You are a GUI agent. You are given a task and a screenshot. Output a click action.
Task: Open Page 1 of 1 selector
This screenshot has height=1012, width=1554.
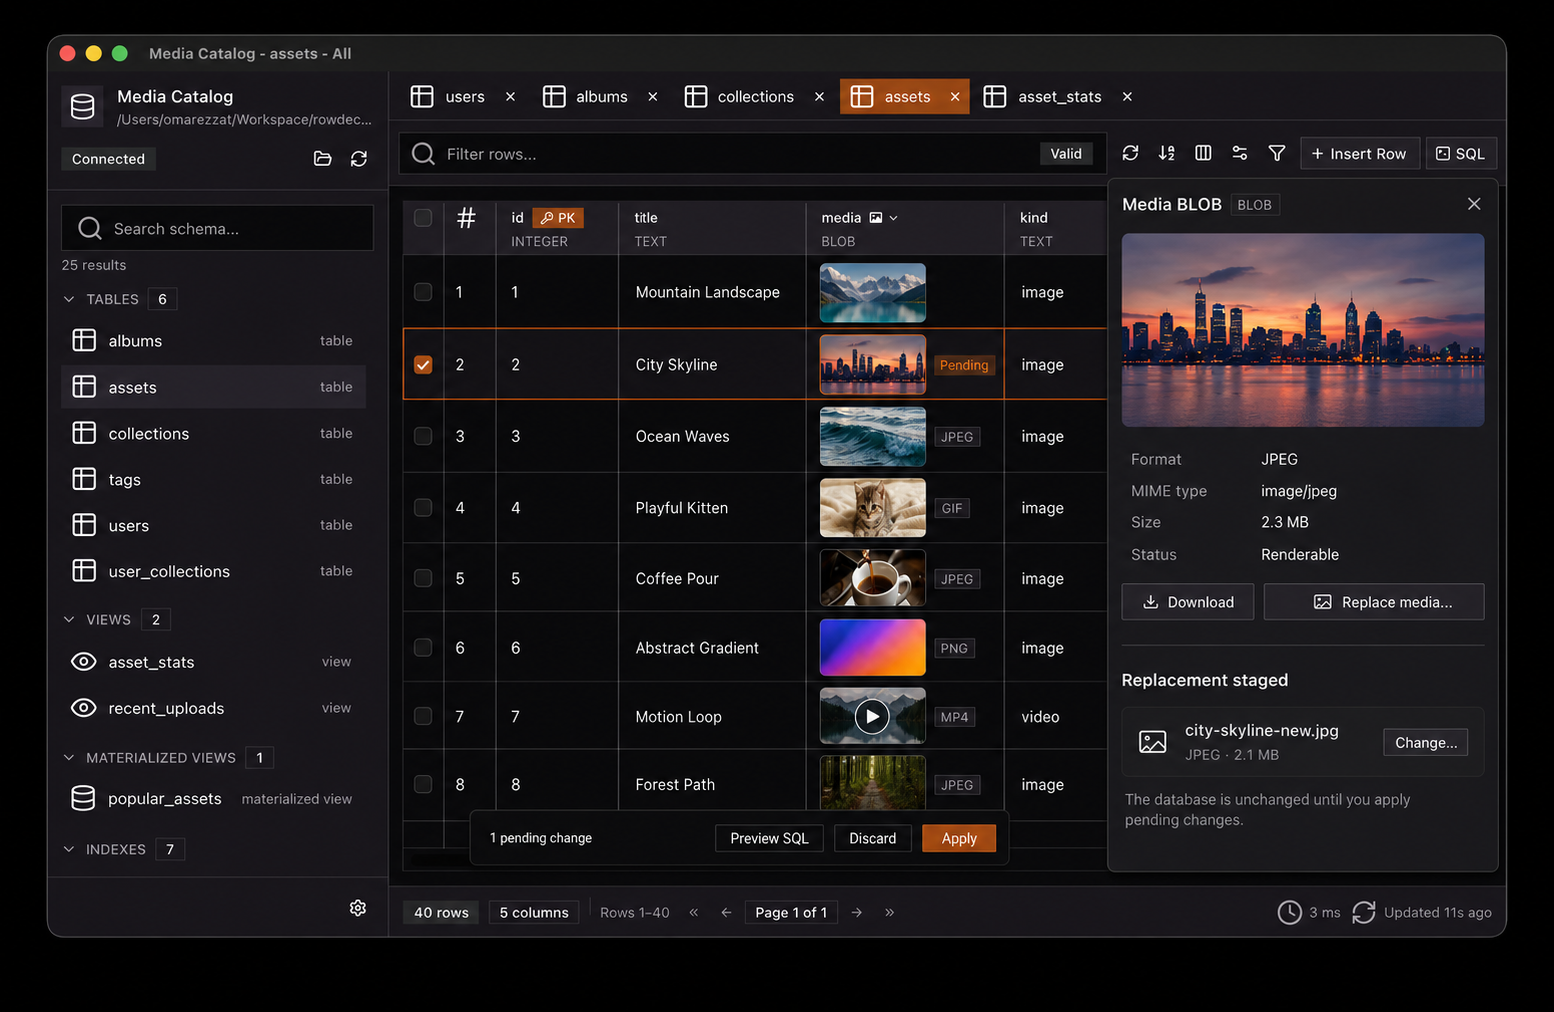click(x=791, y=912)
